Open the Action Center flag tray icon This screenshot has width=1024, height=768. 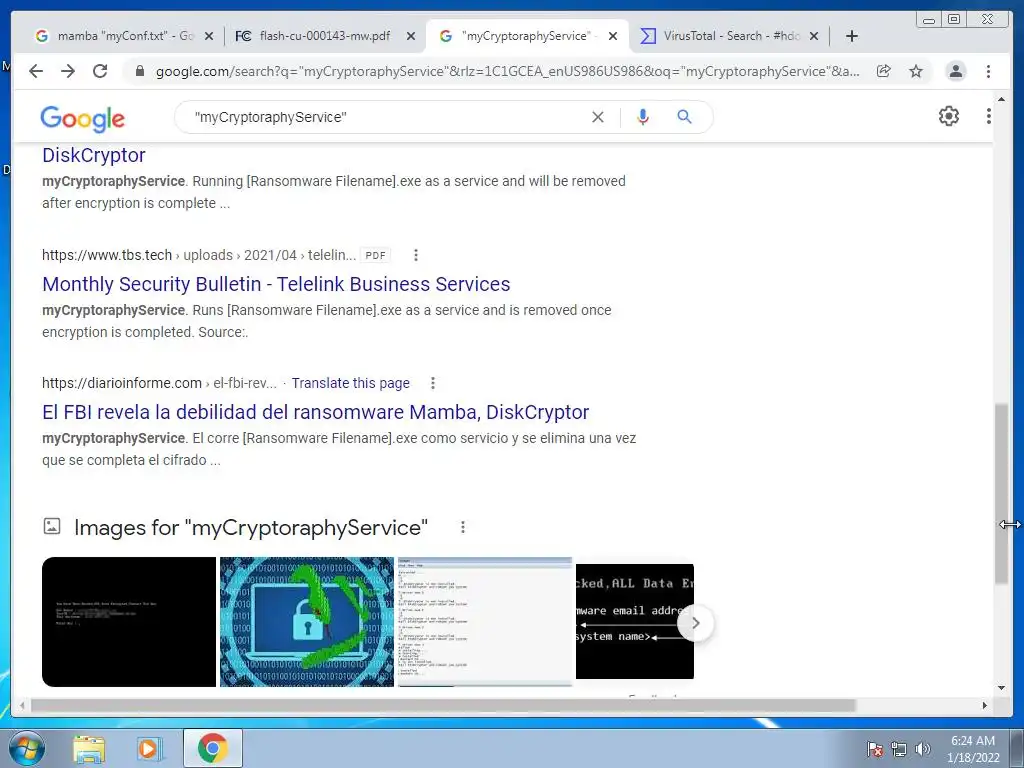point(874,748)
